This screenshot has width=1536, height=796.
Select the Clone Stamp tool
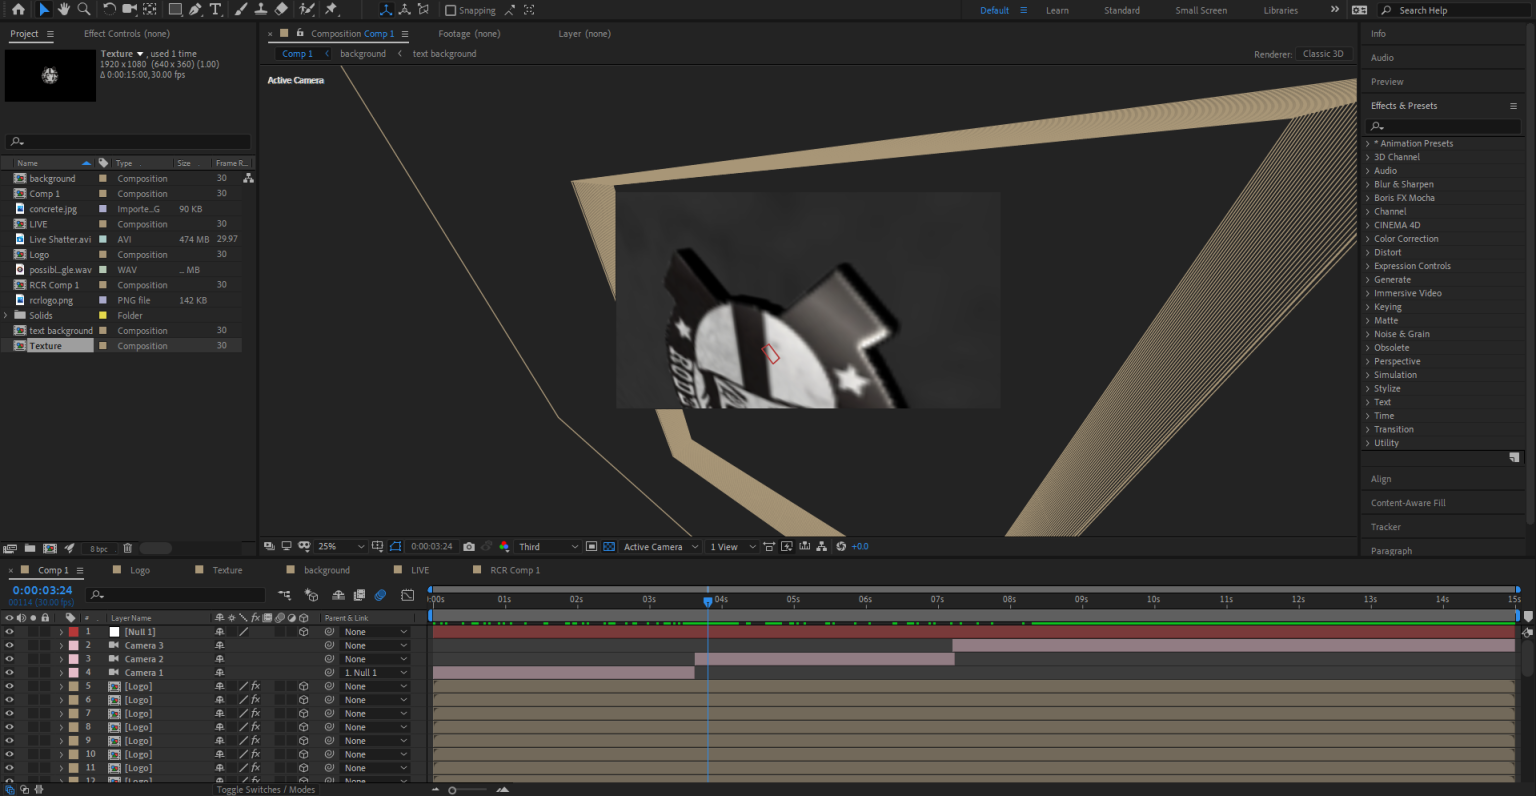260,9
